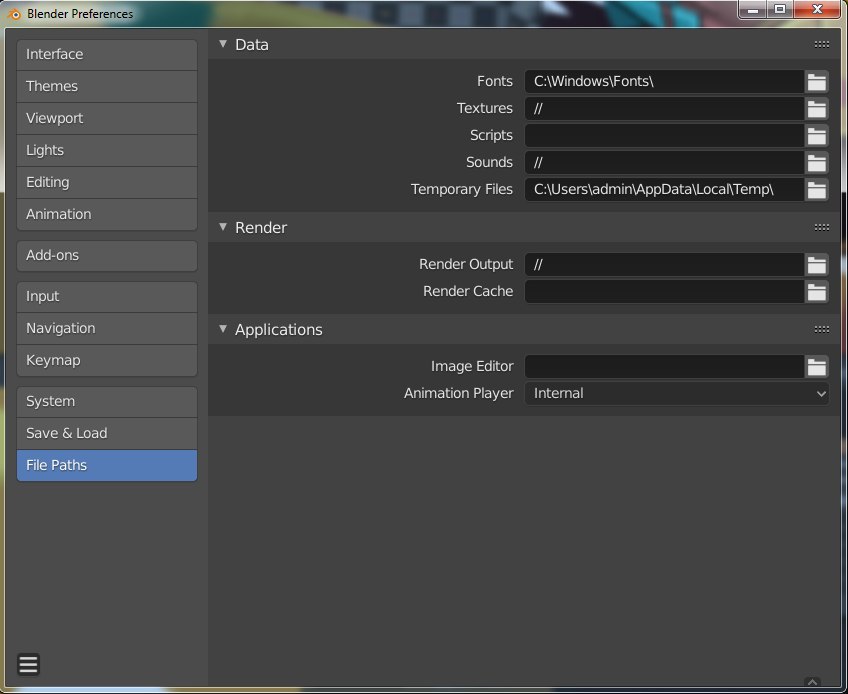
Task: Open the Themes preferences tab
Action: (107, 87)
